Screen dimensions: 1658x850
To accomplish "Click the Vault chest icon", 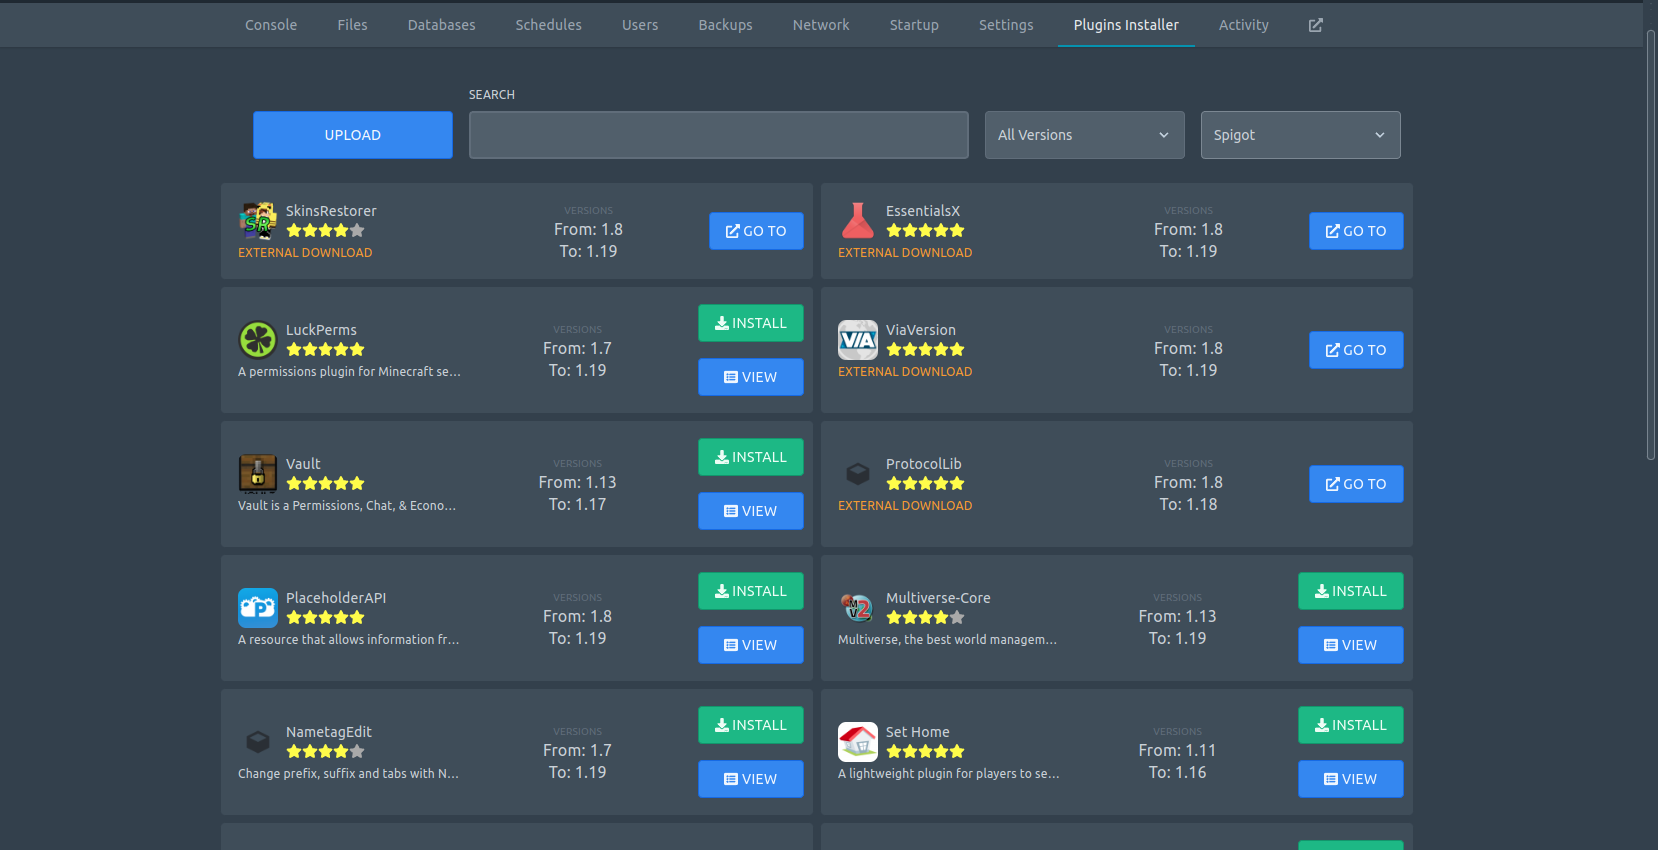I will [258, 474].
